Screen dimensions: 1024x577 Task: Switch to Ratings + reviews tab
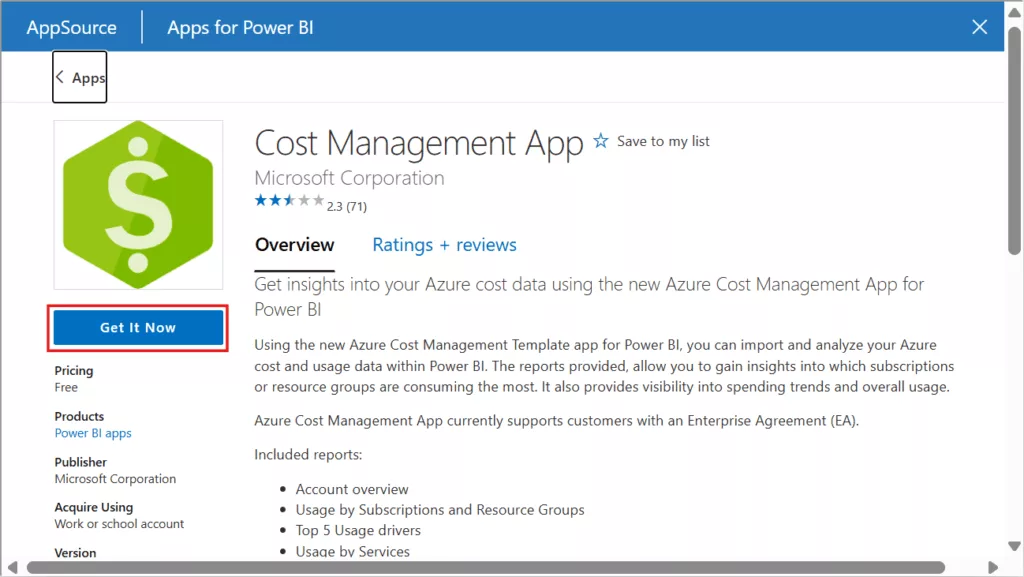click(x=444, y=245)
